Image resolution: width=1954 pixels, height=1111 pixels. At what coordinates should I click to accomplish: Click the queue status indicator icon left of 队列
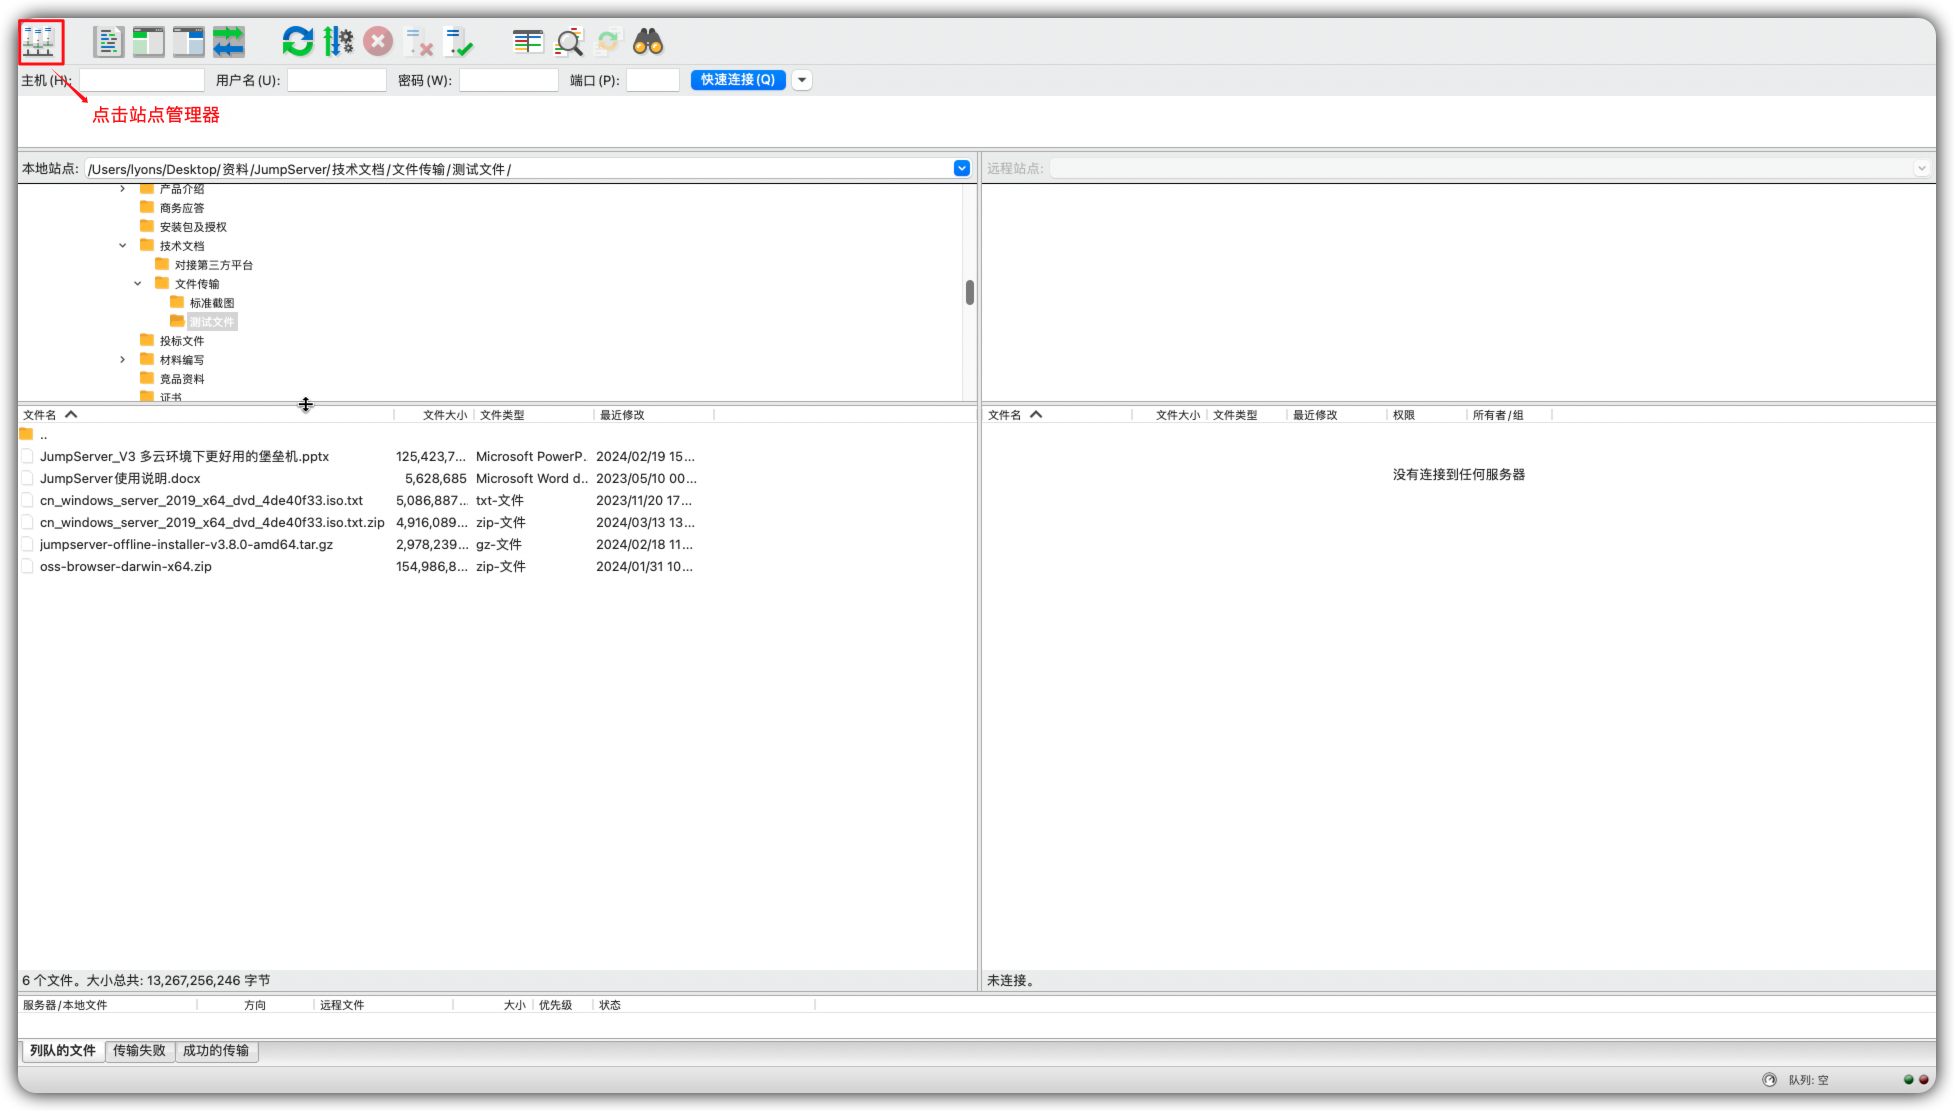point(1769,1080)
